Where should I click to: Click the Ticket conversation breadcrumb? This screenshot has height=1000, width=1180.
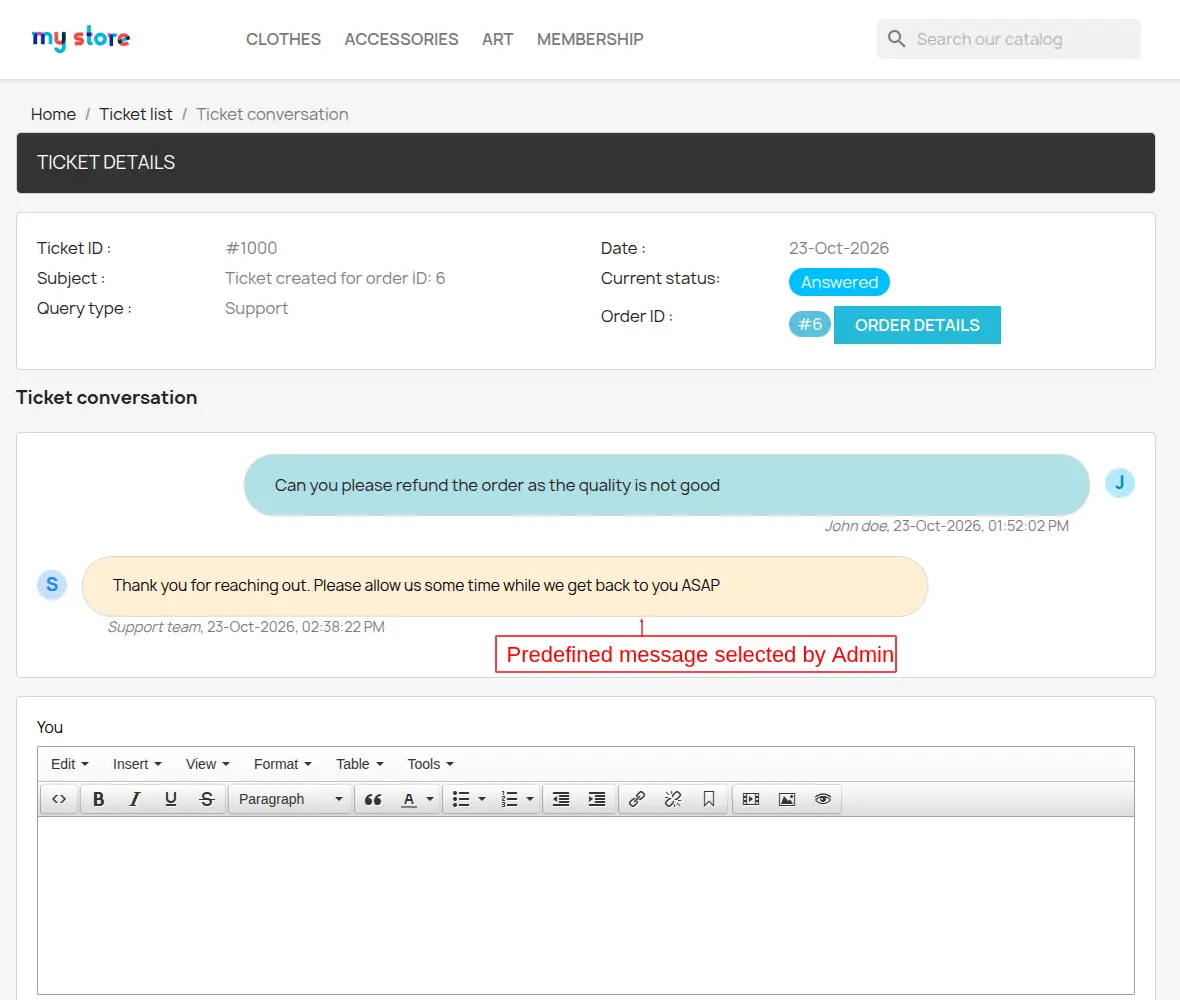[x=272, y=114]
